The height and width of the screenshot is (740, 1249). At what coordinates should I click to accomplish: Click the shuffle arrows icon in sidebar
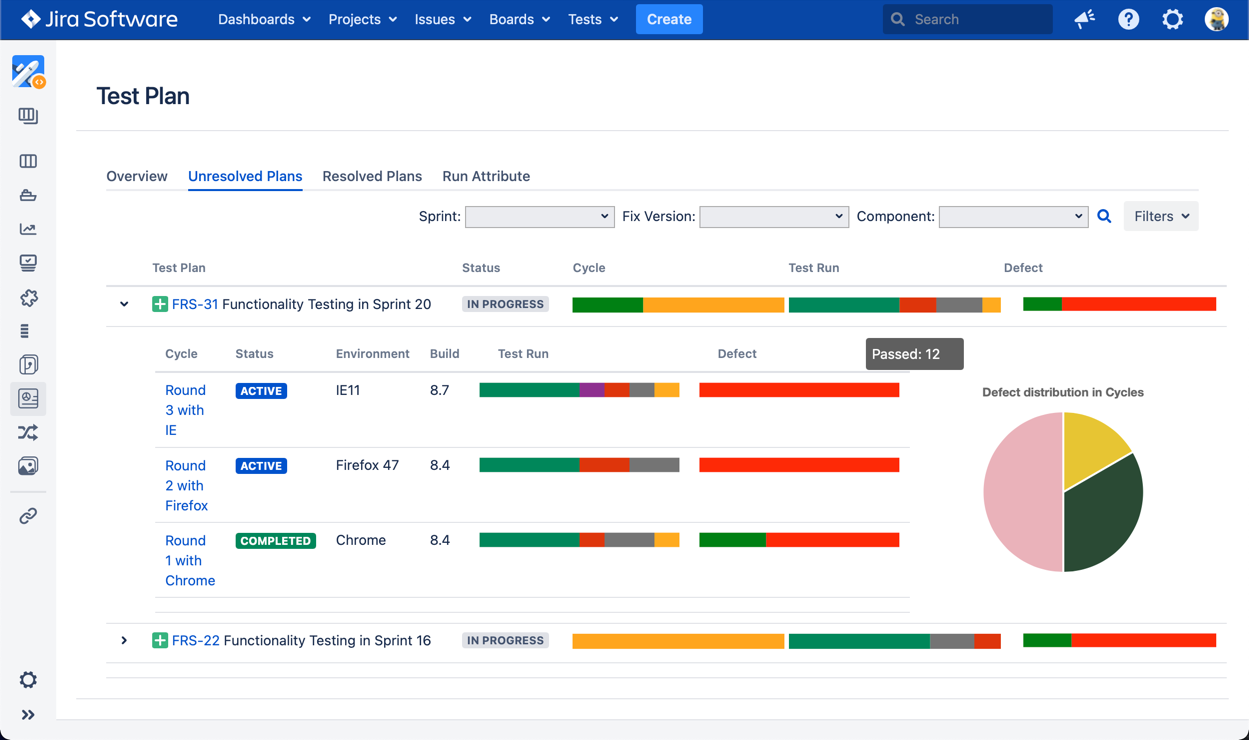28,432
